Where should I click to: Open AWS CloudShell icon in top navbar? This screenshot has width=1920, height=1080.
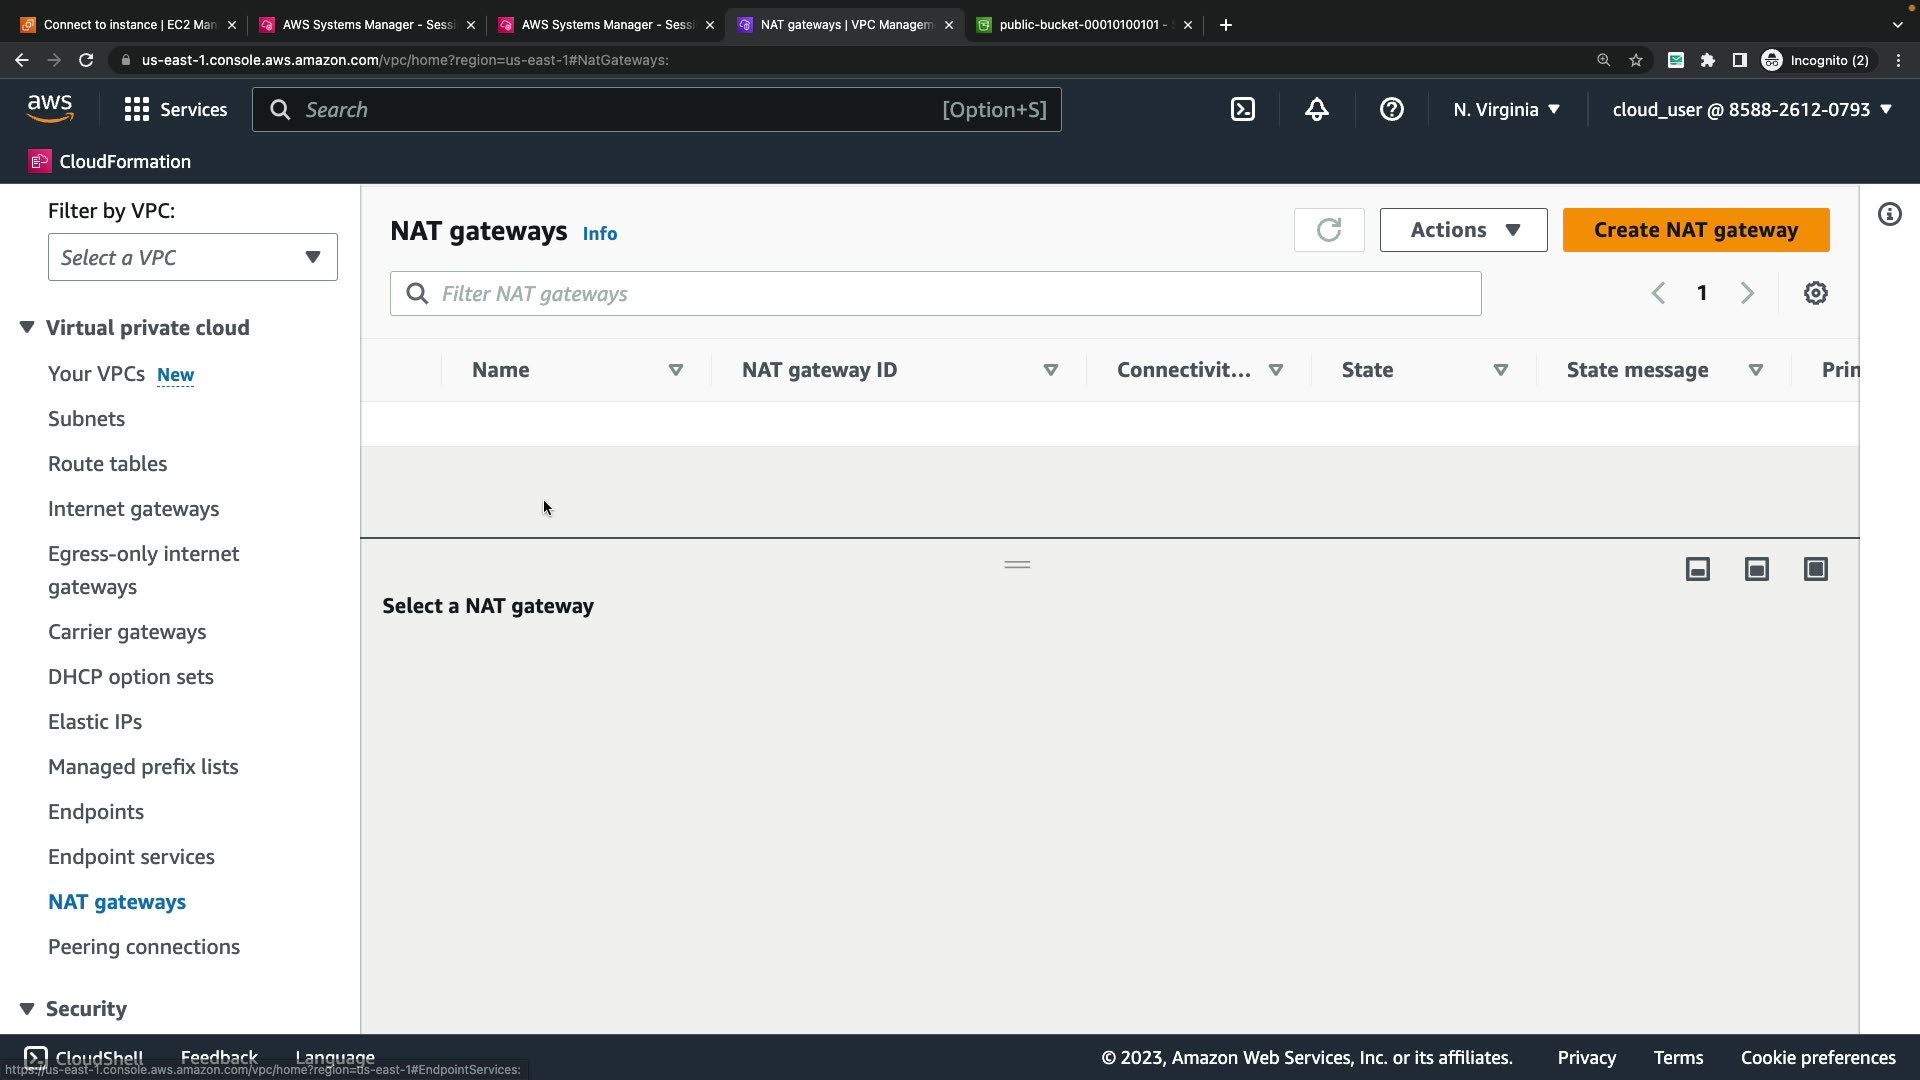(1242, 110)
